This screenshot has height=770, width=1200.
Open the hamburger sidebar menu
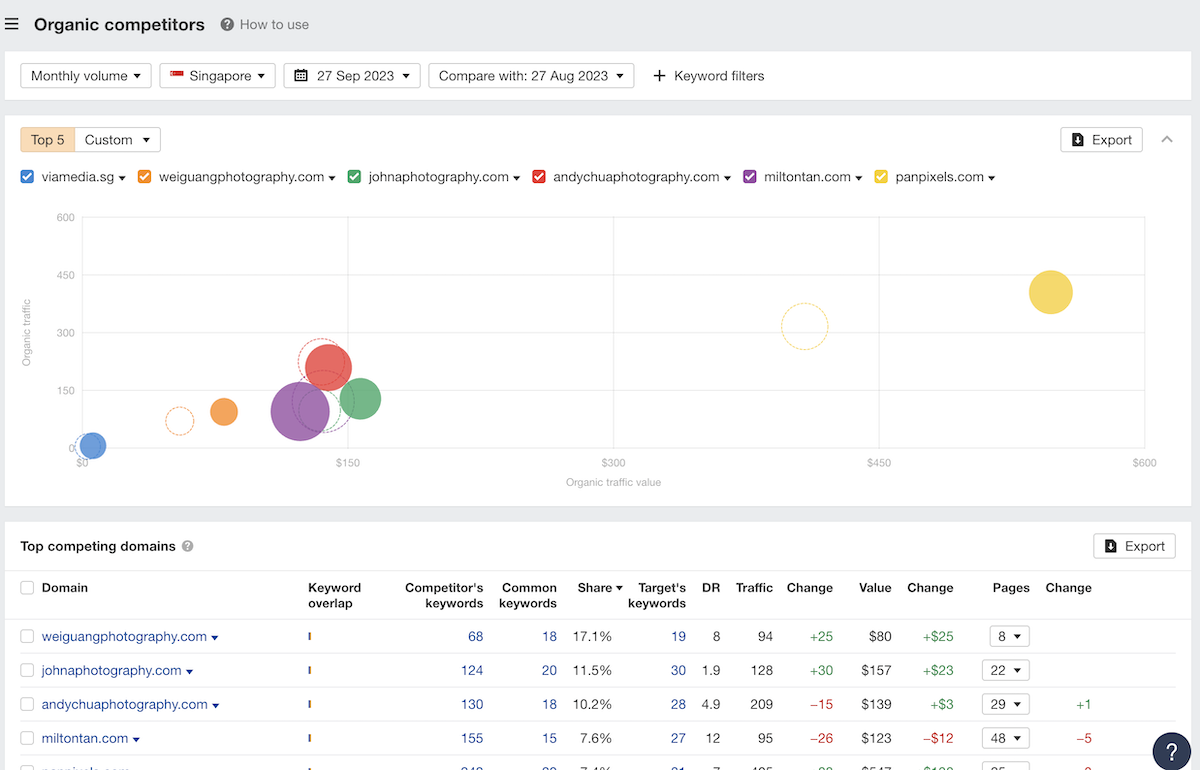(x=12, y=25)
